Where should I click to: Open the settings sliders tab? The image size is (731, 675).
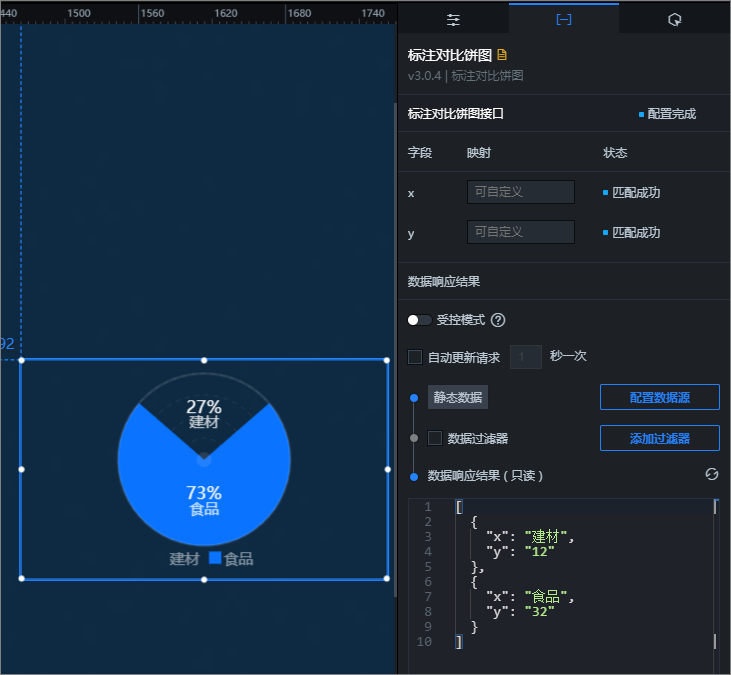(x=453, y=20)
